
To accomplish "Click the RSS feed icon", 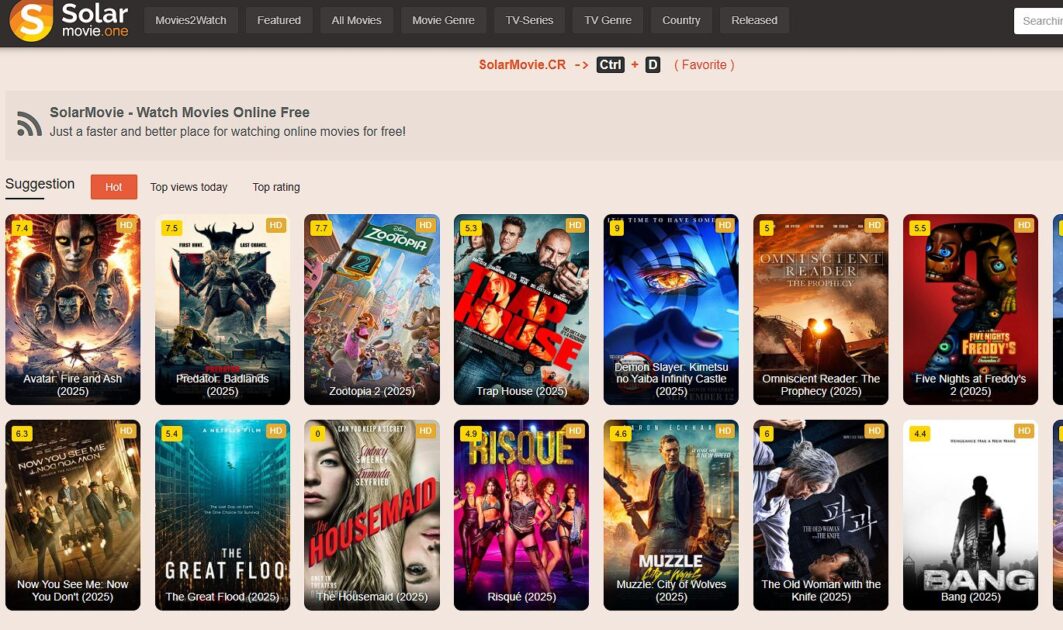I will point(29,124).
